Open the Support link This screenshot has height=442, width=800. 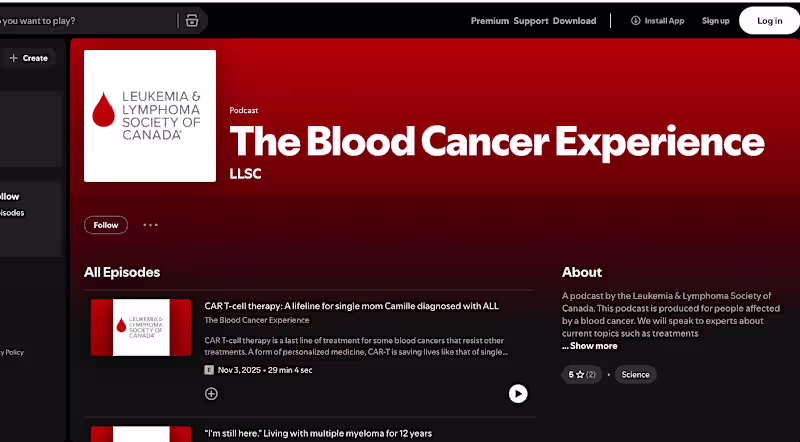click(x=531, y=21)
